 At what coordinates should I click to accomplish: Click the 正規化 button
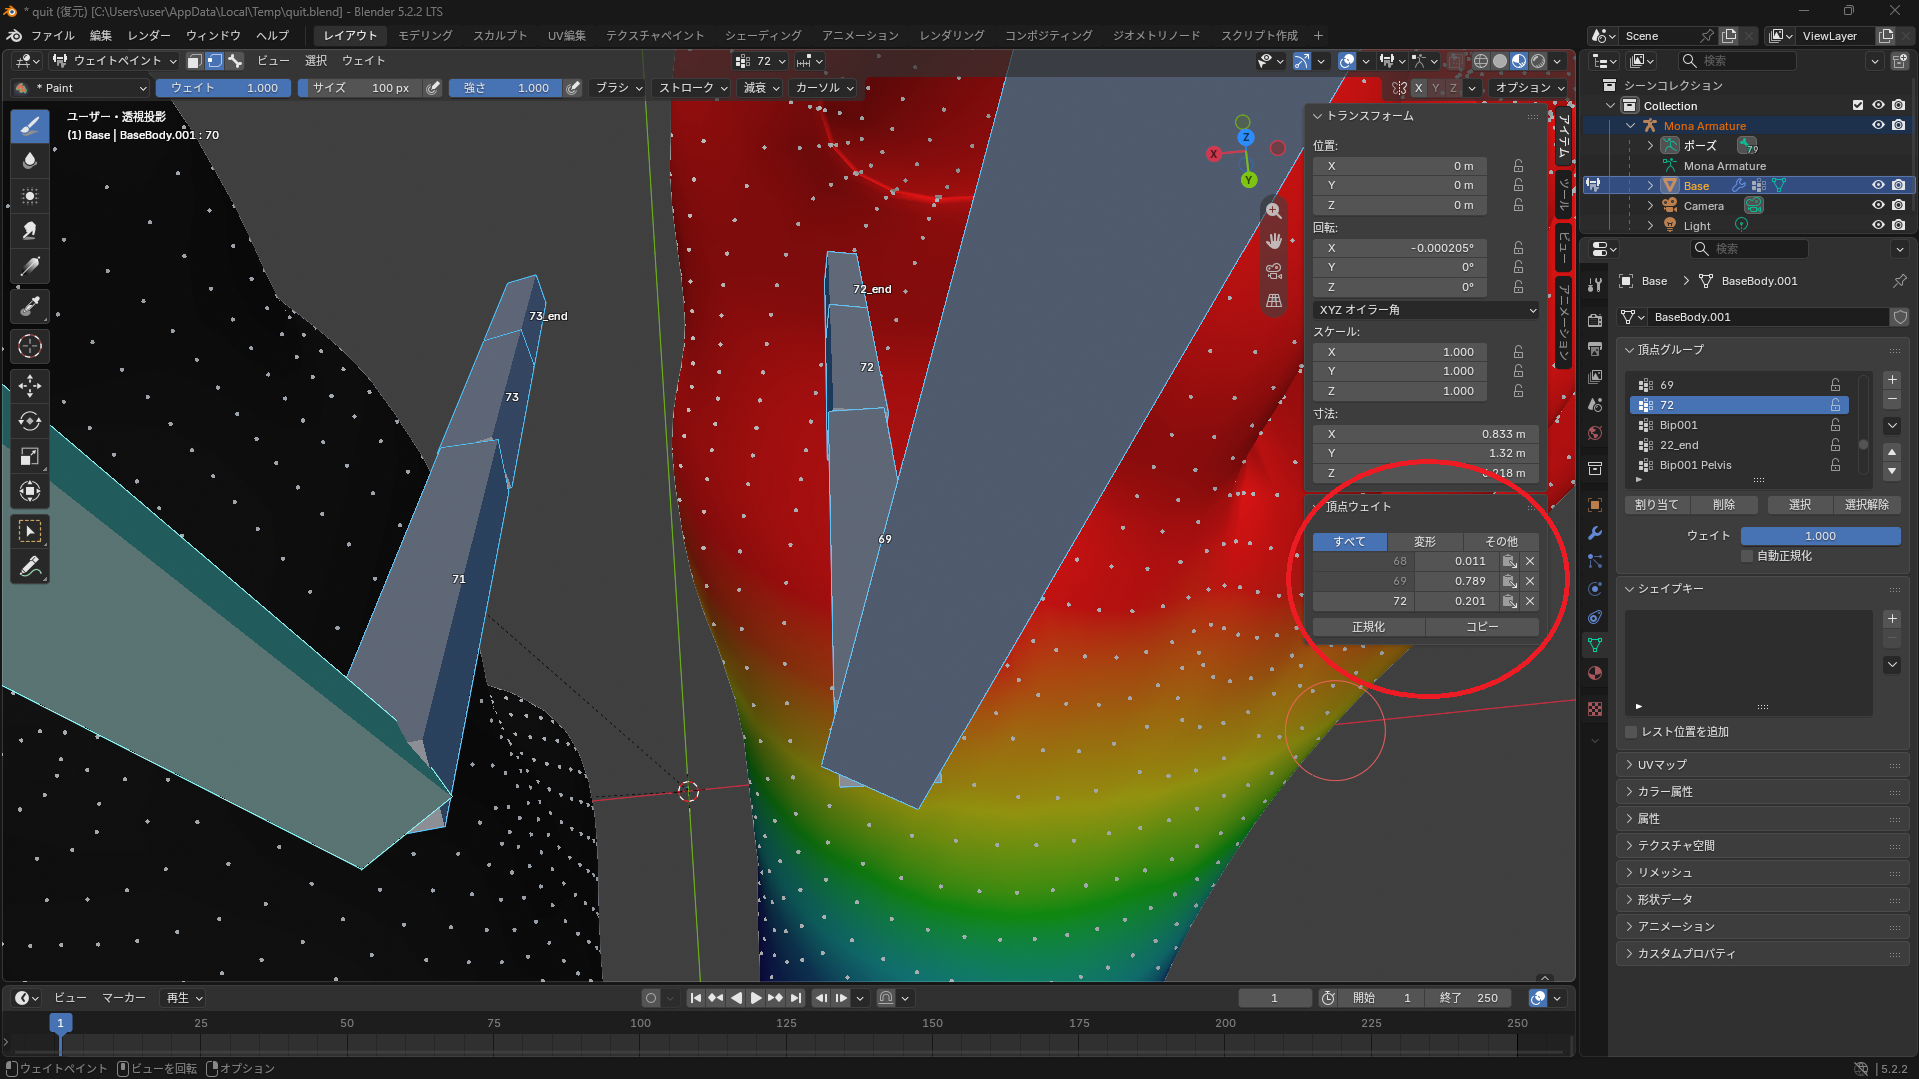pyautogui.click(x=1369, y=627)
